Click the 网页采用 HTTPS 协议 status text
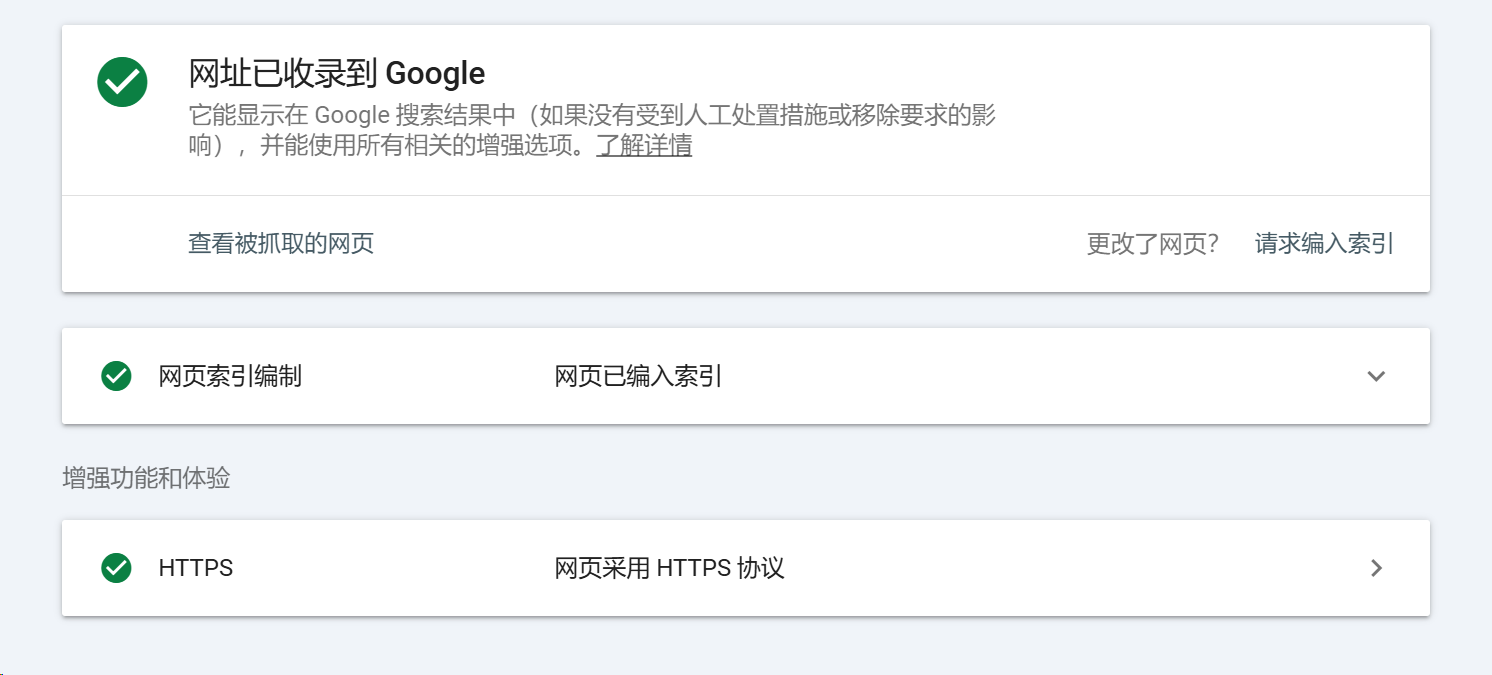The image size is (1492, 675). tap(670, 568)
